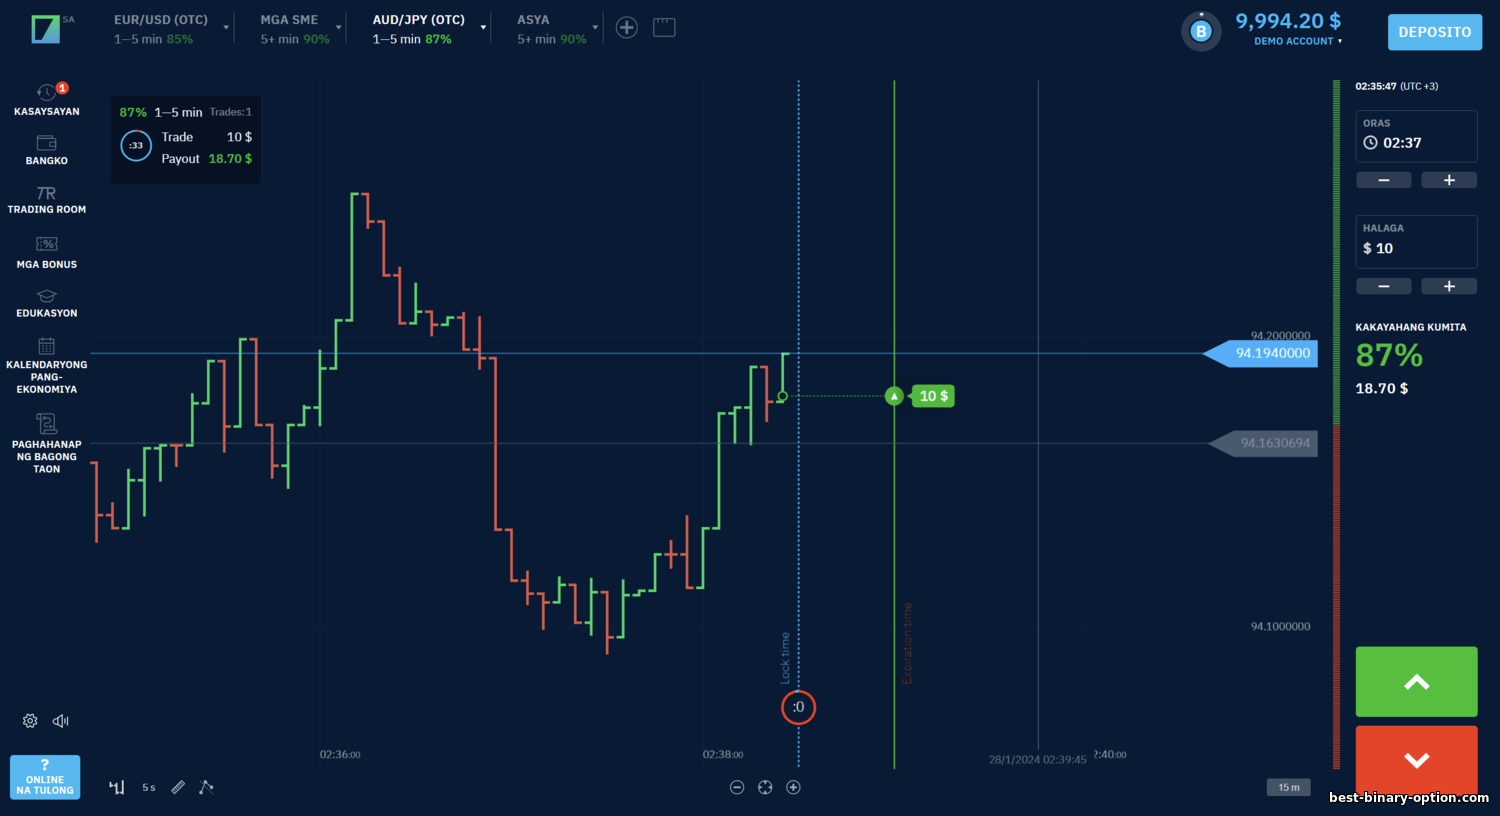Open the Kasaysayan history icon

click(46, 93)
